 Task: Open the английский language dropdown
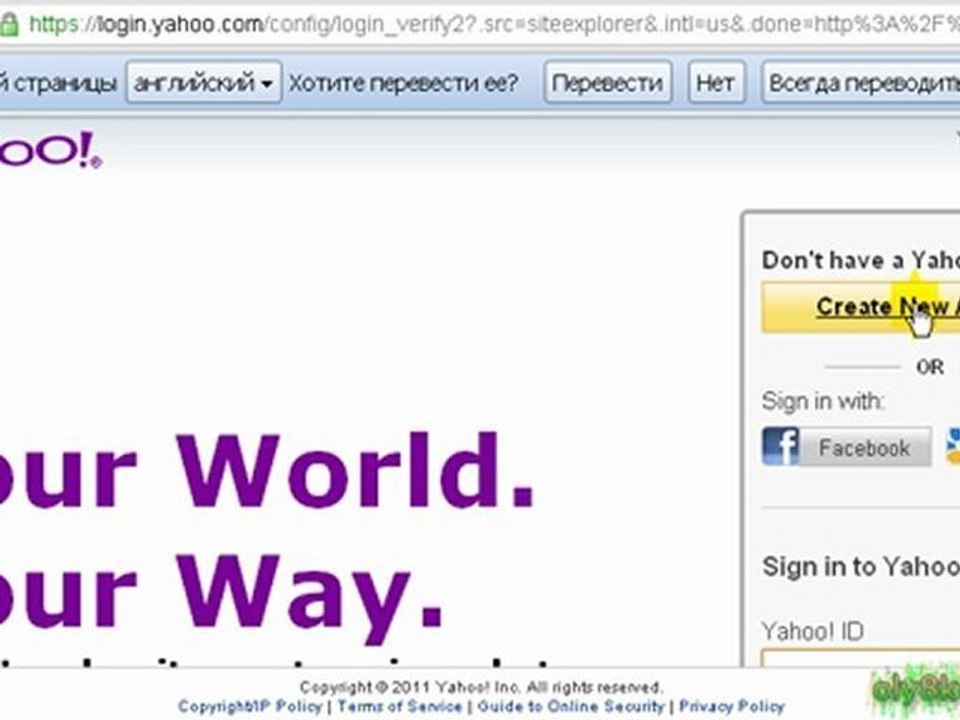pyautogui.click(x=204, y=82)
